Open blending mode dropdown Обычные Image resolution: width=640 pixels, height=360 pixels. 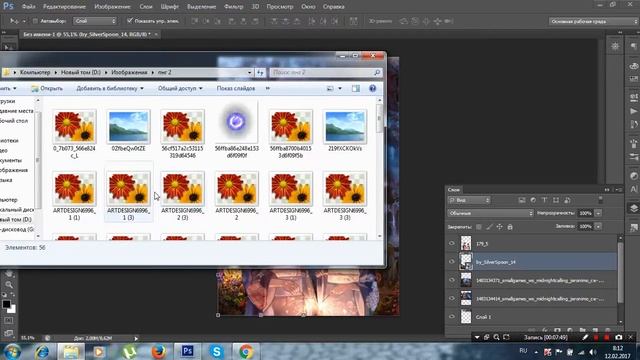(490, 213)
